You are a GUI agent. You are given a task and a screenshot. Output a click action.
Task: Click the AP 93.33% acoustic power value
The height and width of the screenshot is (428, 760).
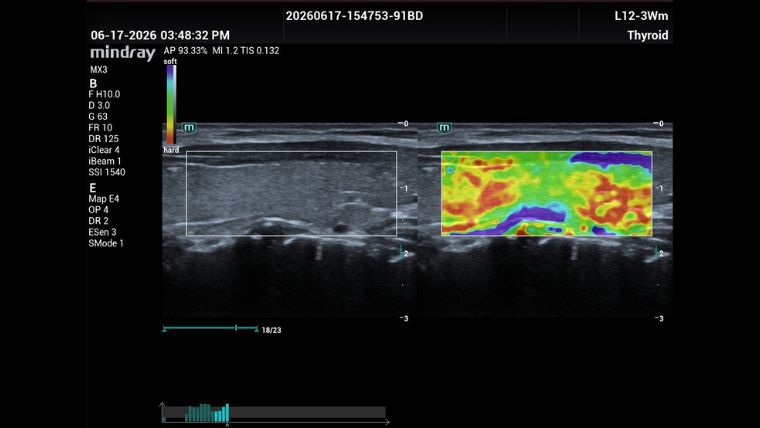[185, 50]
